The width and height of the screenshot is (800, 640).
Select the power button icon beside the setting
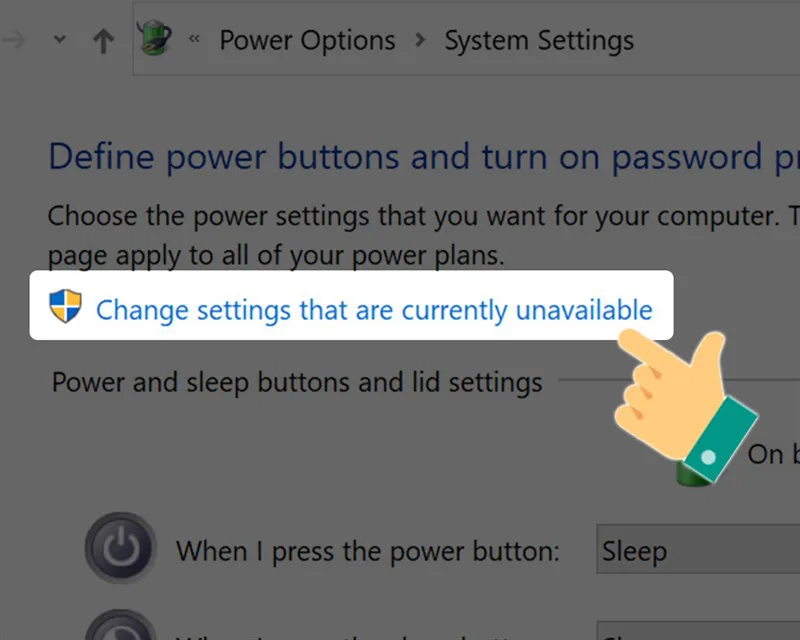[x=120, y=549]
